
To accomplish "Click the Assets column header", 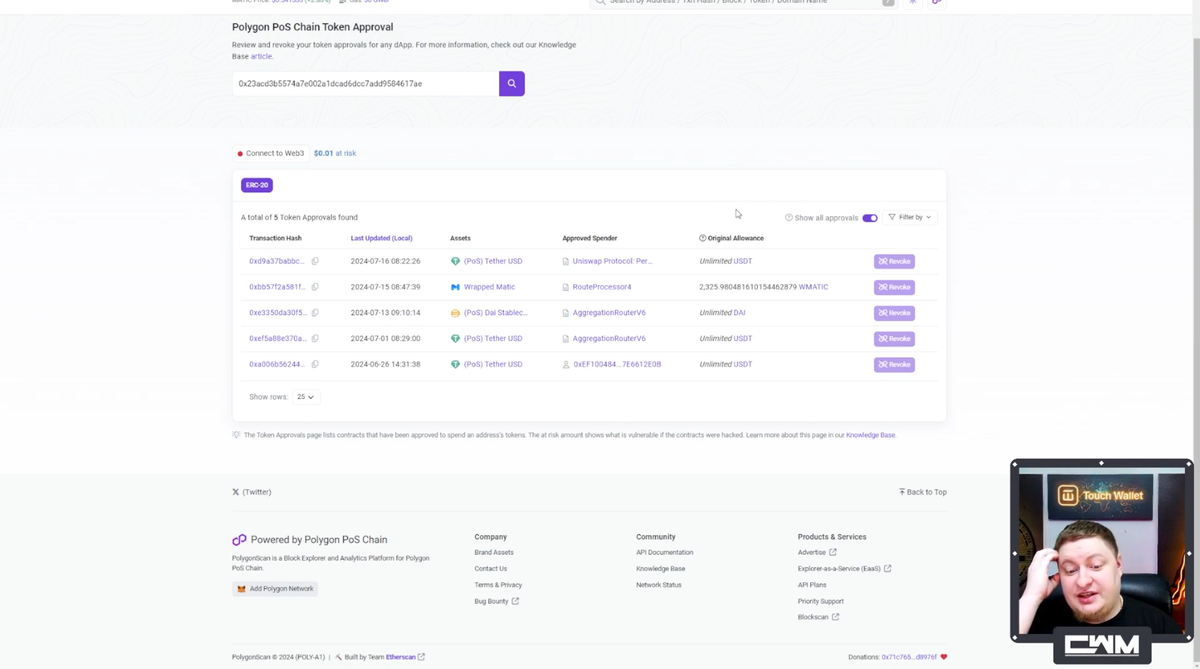I will pos(460,238).
